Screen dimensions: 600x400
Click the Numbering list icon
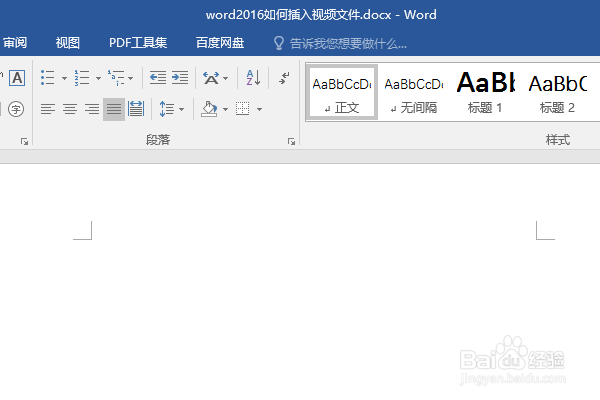pyautogui.click(x=82, y=78)
